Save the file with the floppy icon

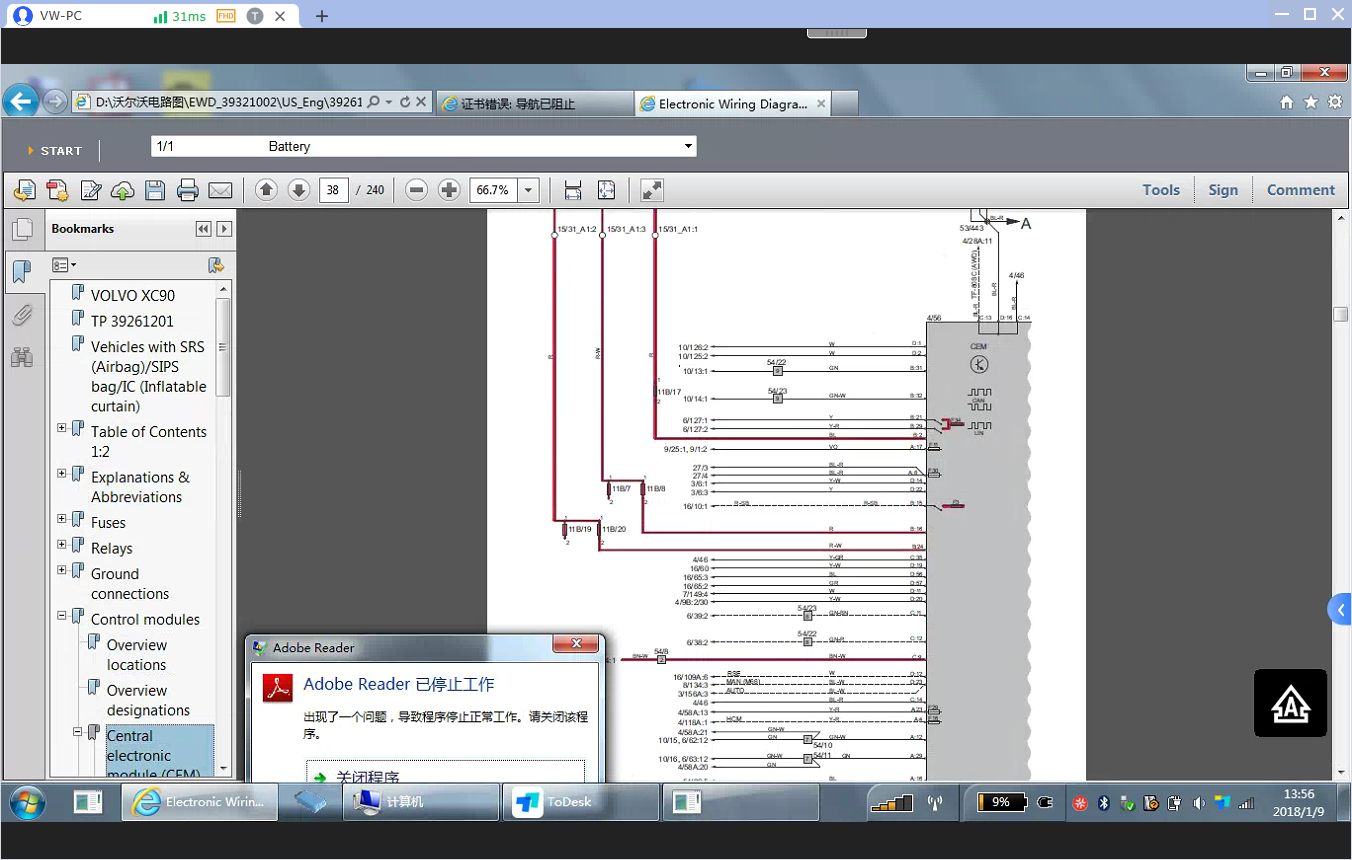click(x=155, y=190)
